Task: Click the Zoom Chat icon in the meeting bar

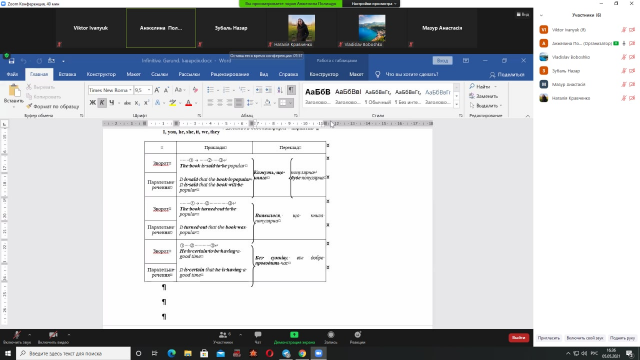Action: pos(258,335)
